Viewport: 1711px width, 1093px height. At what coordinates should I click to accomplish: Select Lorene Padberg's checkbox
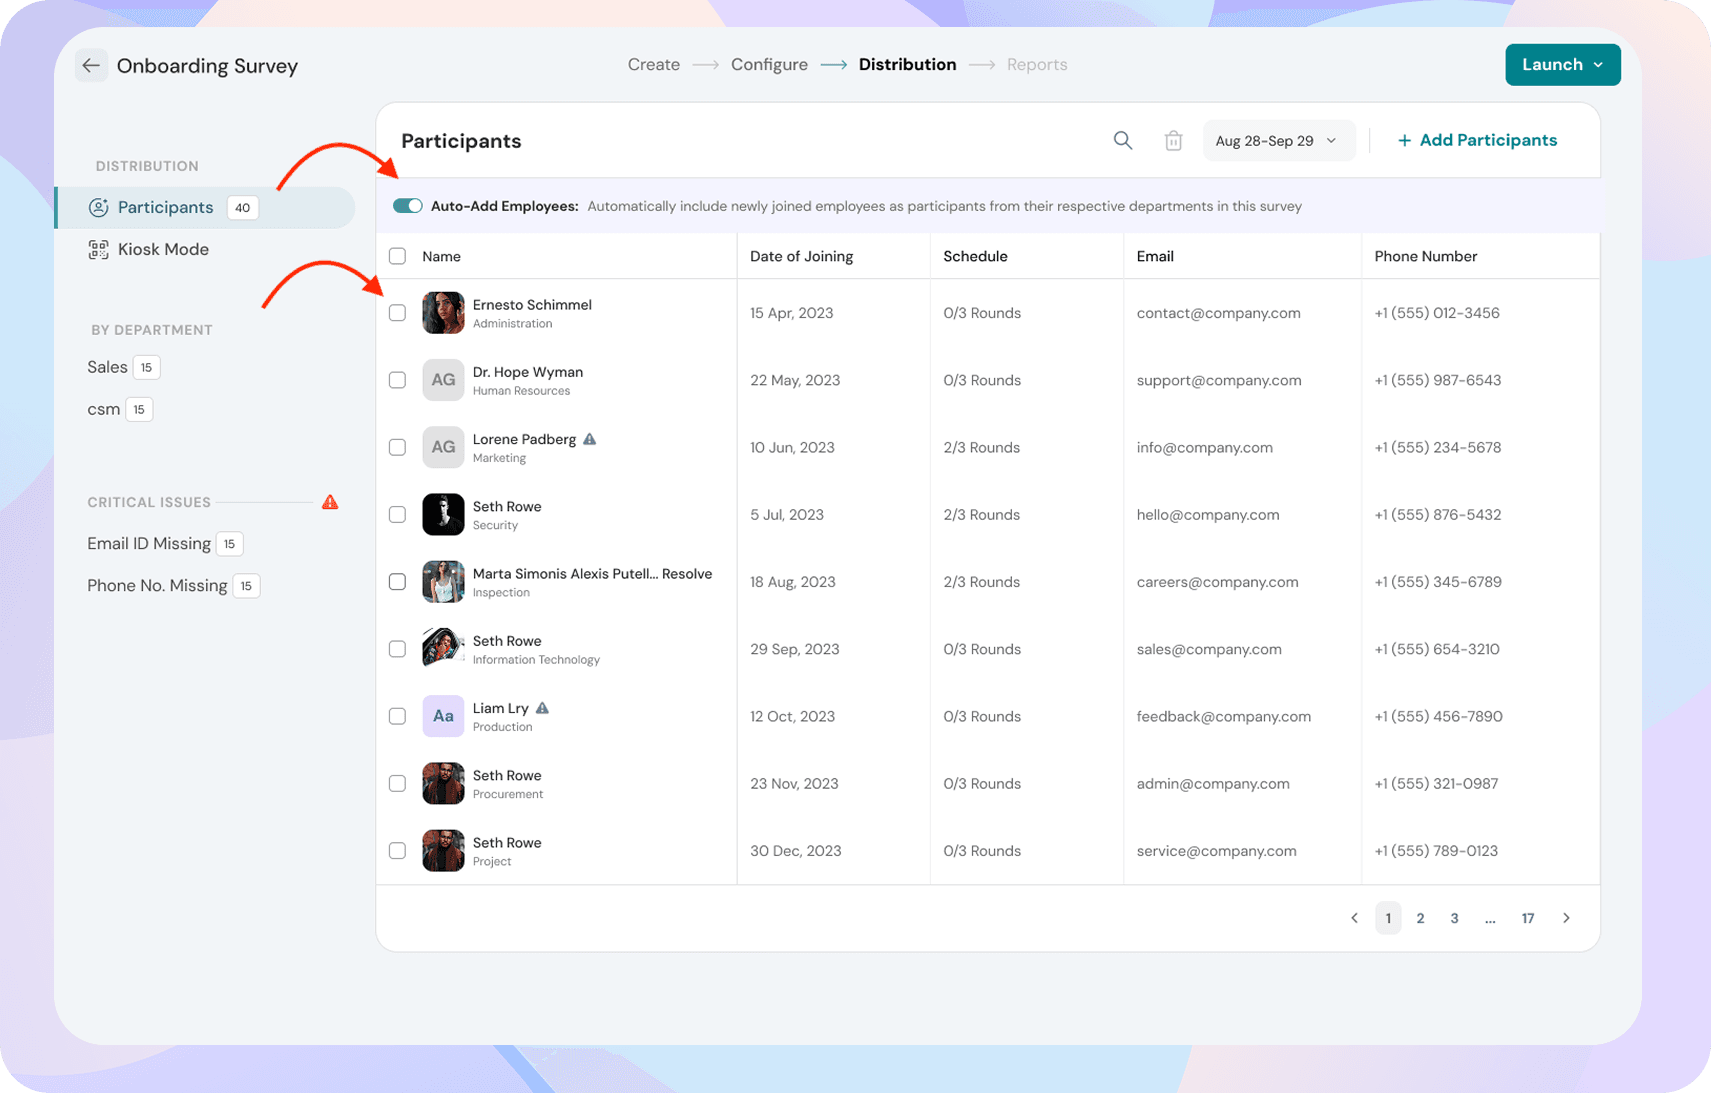click(397, 447)
